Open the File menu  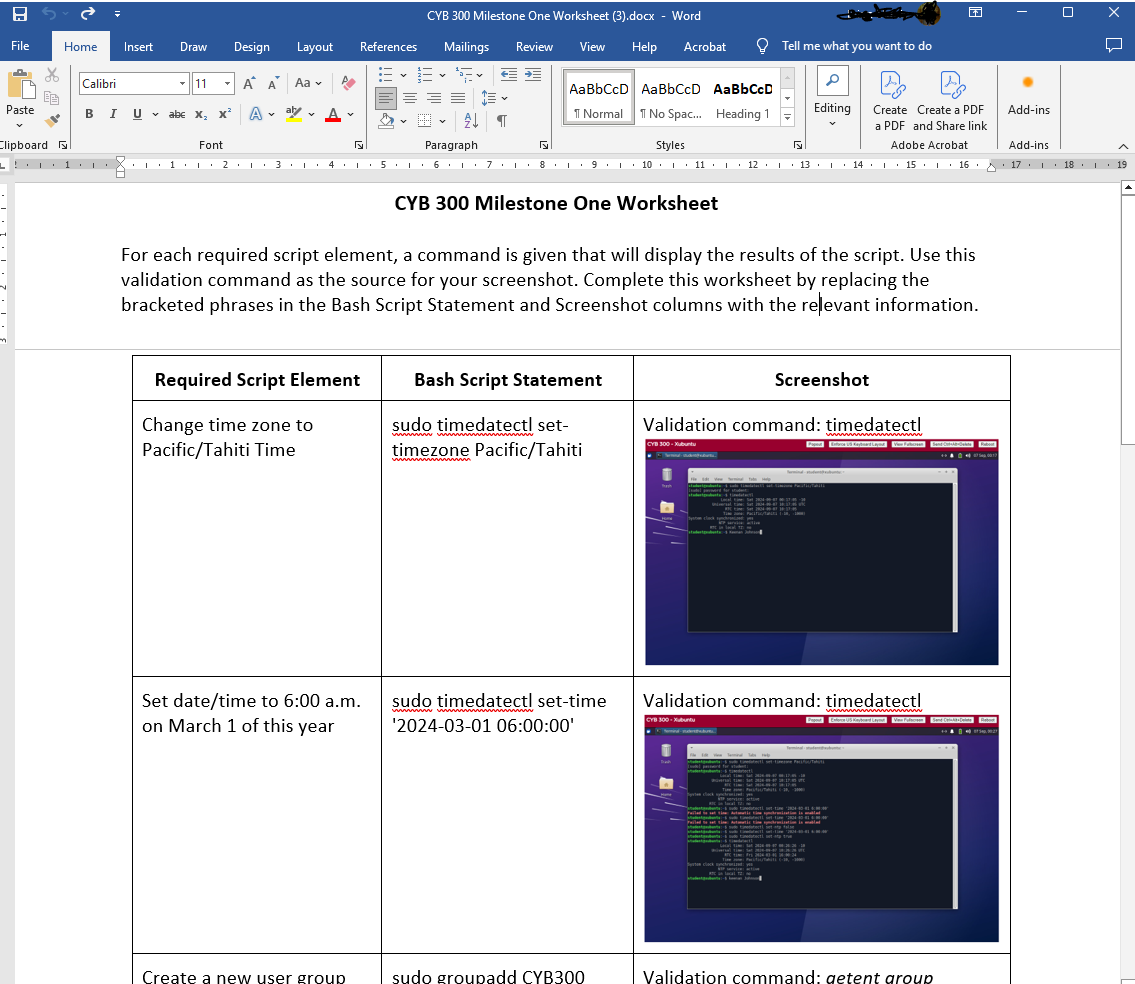click(x=20, y=46)
